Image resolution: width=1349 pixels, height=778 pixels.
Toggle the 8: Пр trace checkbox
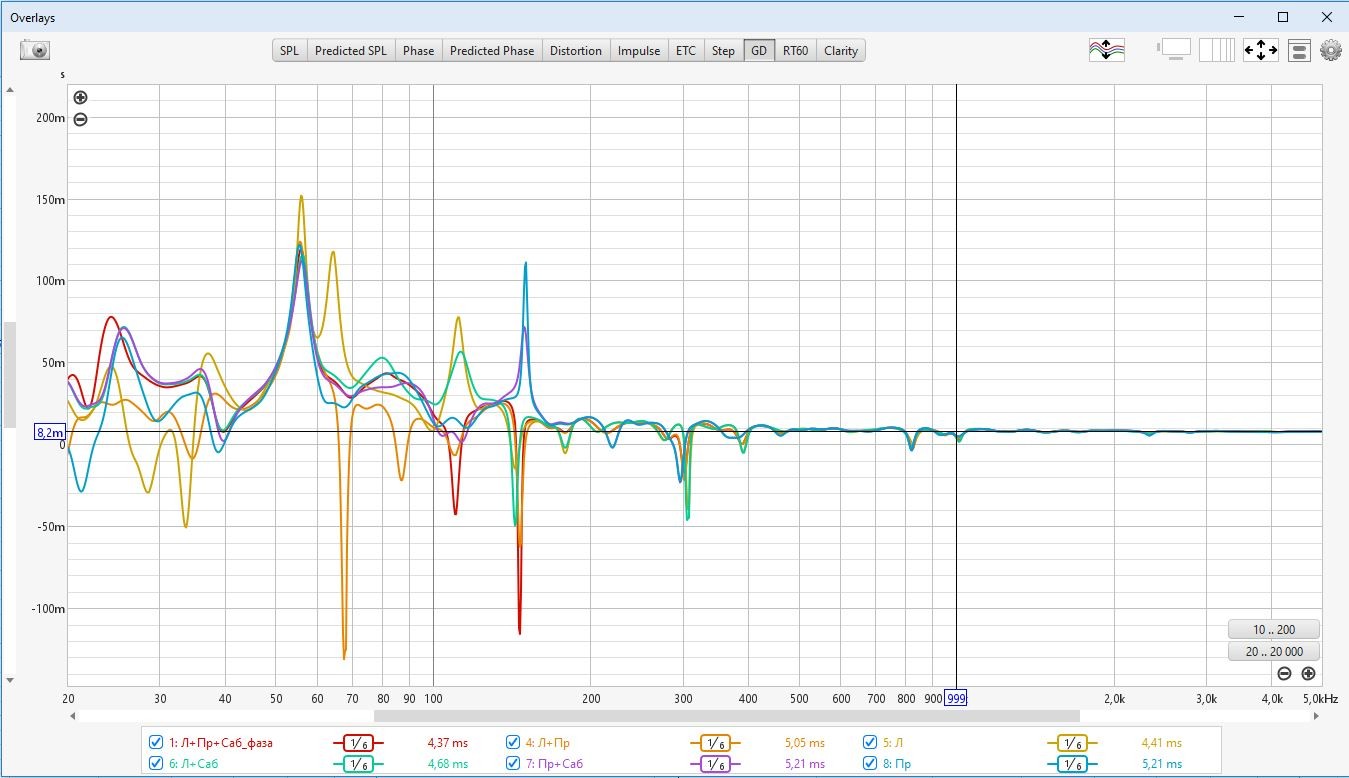pyautogui.click(x=870, y=764)
